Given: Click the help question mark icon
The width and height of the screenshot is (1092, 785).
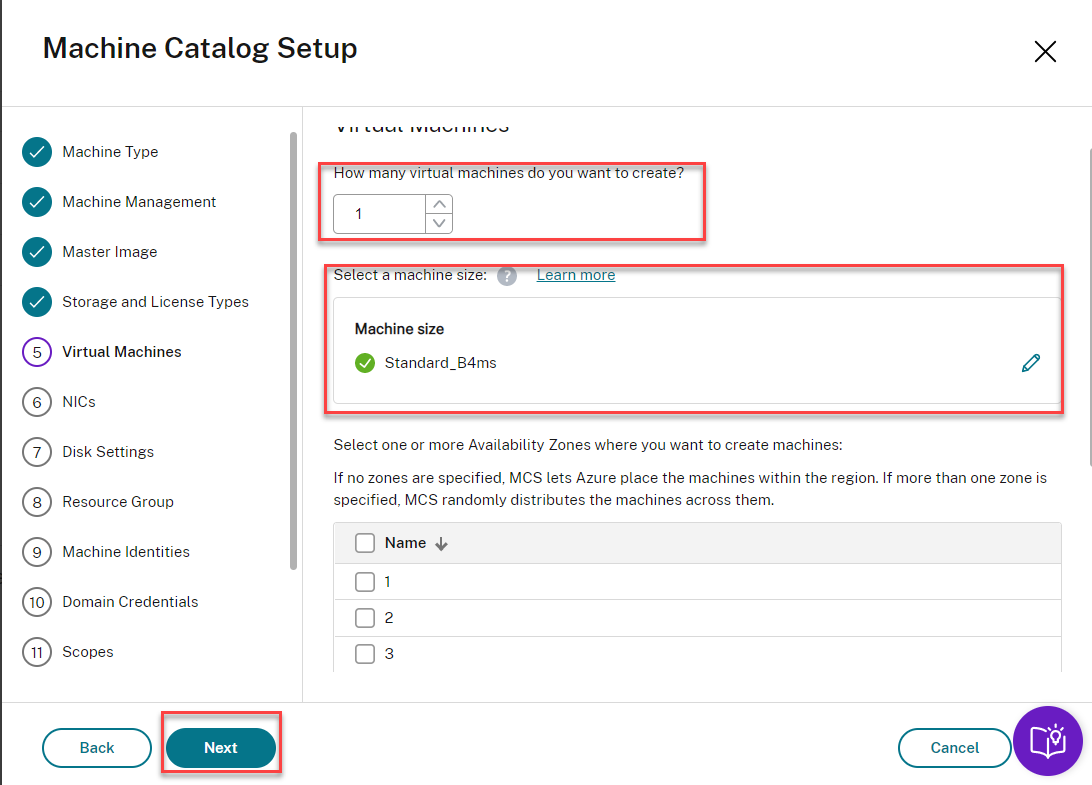Looking at the screenshot, I should point(507,276).
